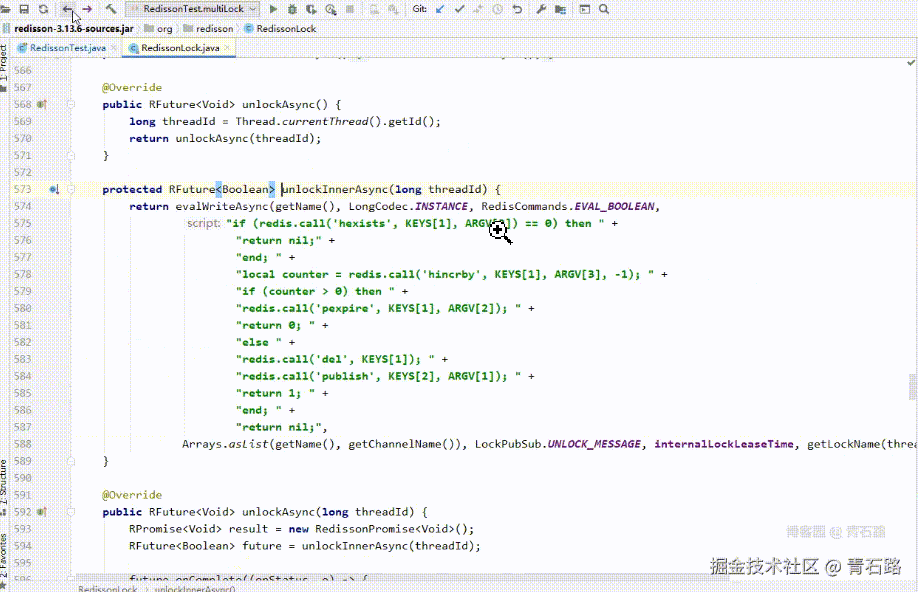Collapse the method fold at line 568
This screenshot has width=918, height=592.
pyautogui.click(x=71, y=104)
